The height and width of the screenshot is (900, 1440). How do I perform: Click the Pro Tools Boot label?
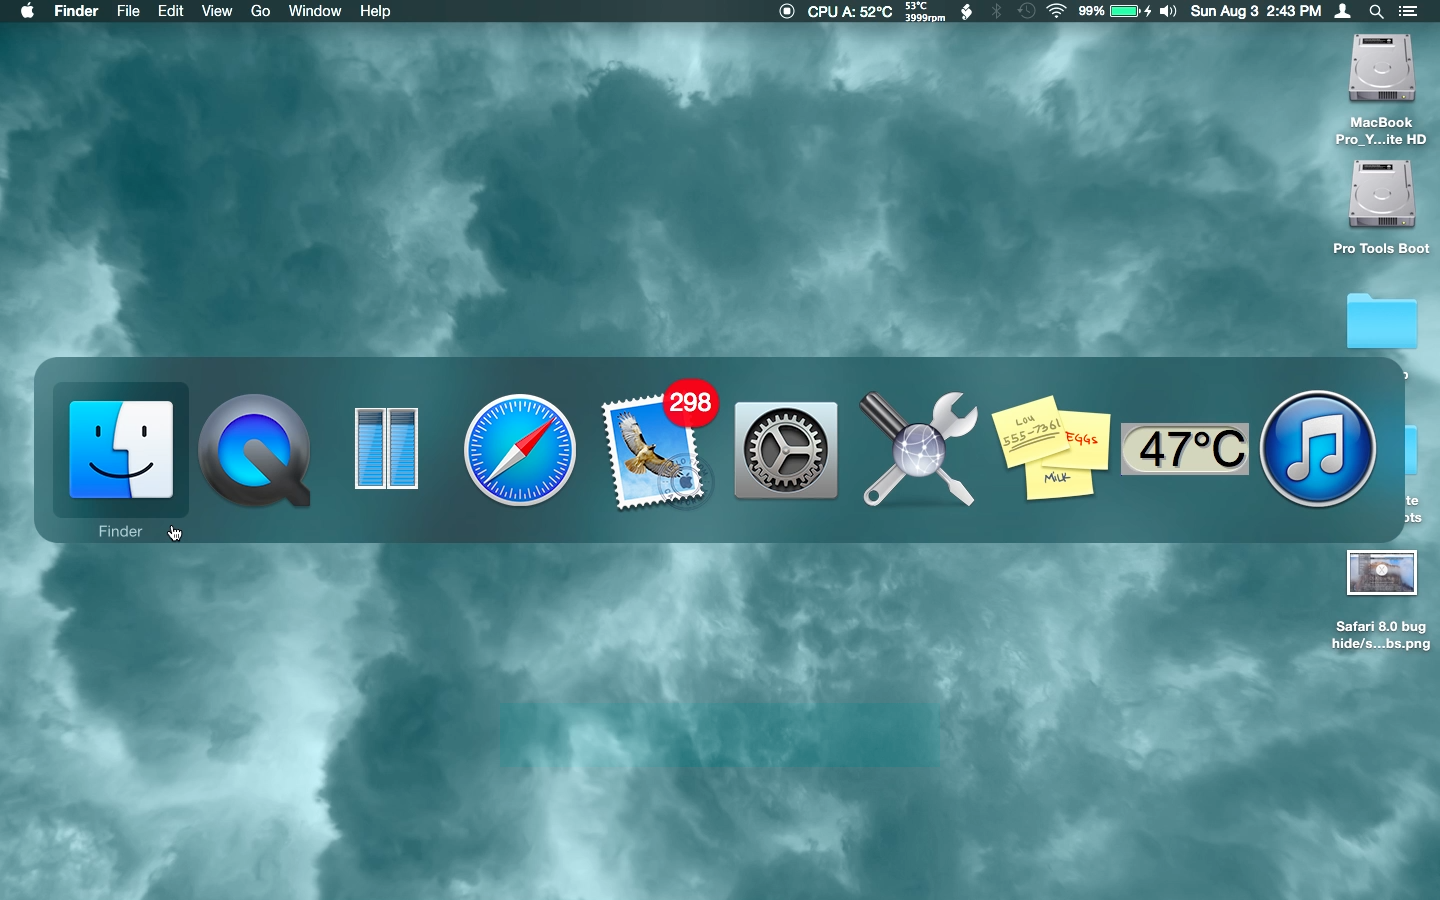(1381, 248)
